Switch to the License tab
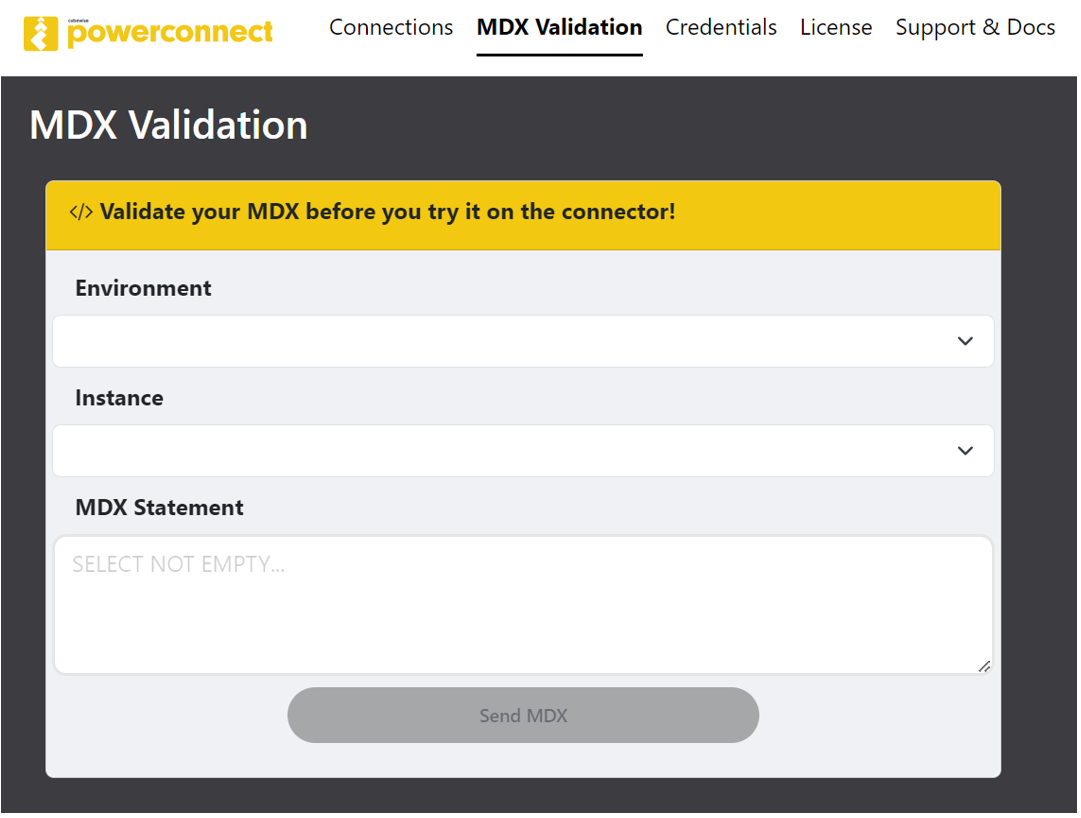This screenshot has height=818, width=1081. [x=836, y=28]
